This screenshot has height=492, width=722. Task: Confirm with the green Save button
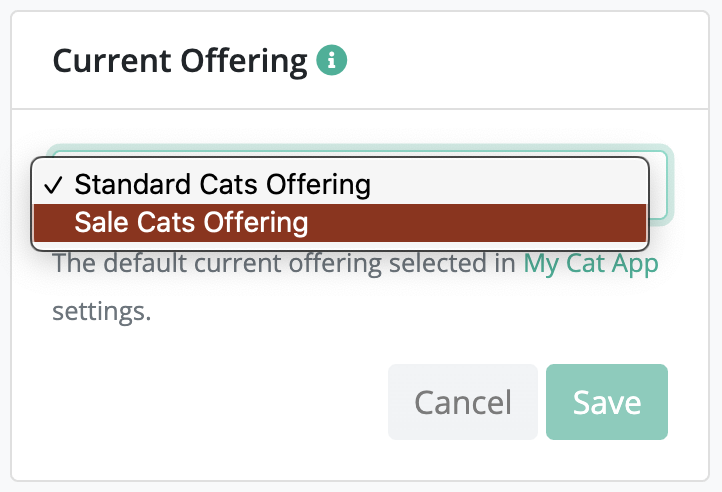click(606, 402)
